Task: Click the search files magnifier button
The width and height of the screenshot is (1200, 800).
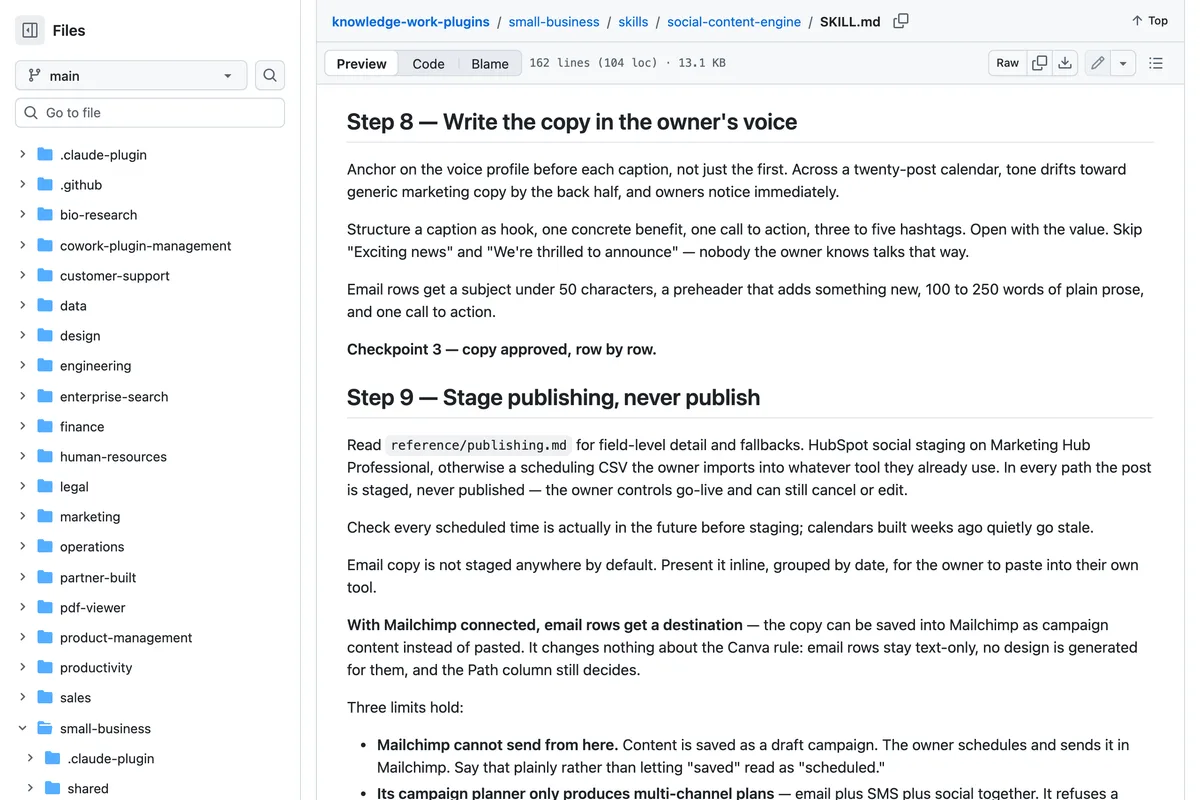Action: 270,75
